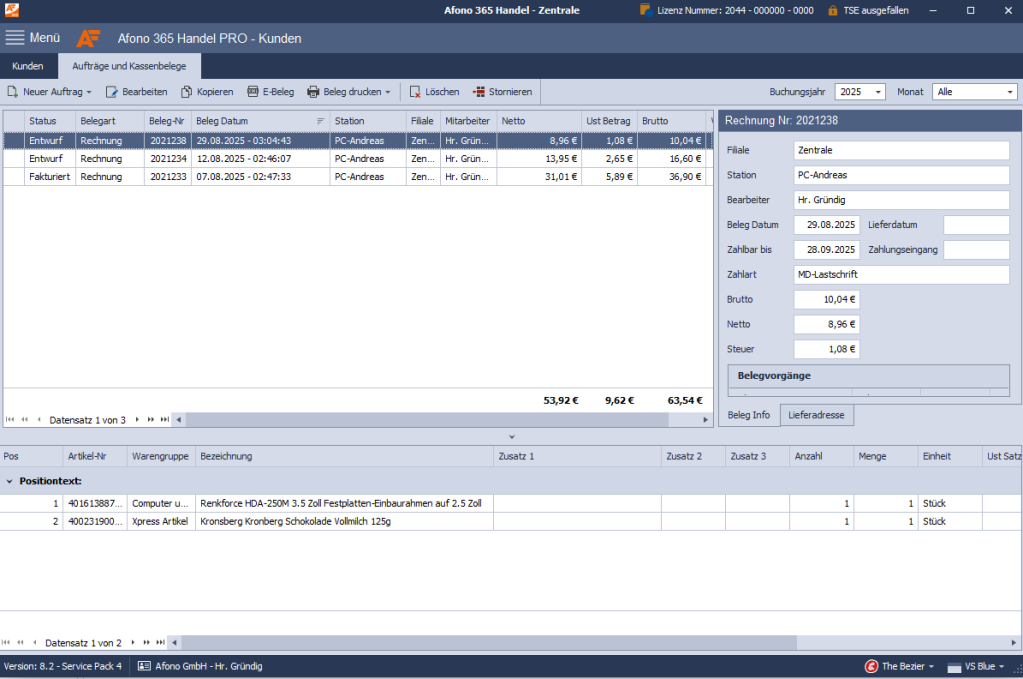
Task: Click the orders table horizontal scrollbar
Action: pos(440,420)
